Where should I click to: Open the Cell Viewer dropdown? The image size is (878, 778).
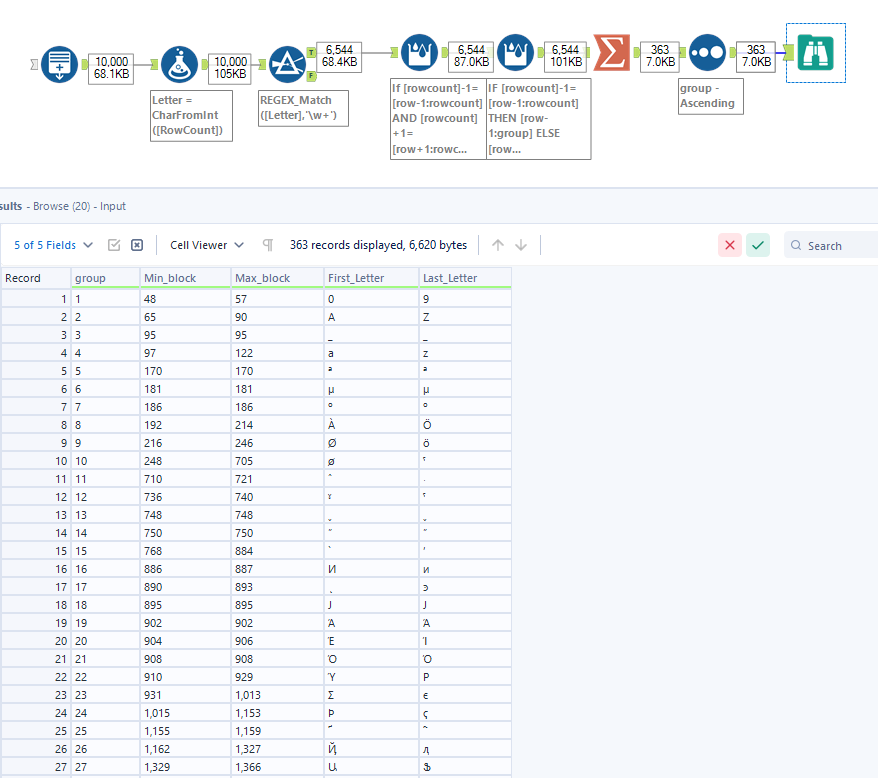tap(207, 245)
